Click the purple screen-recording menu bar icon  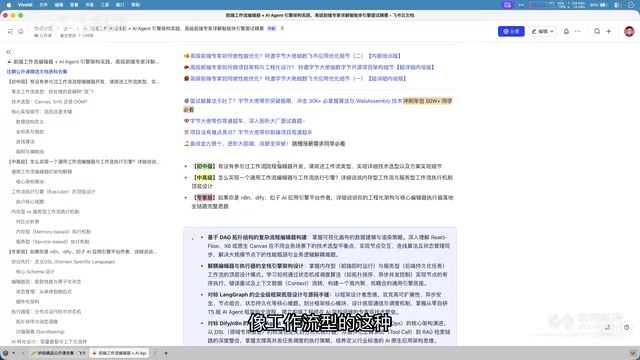(x=507, y=5)
